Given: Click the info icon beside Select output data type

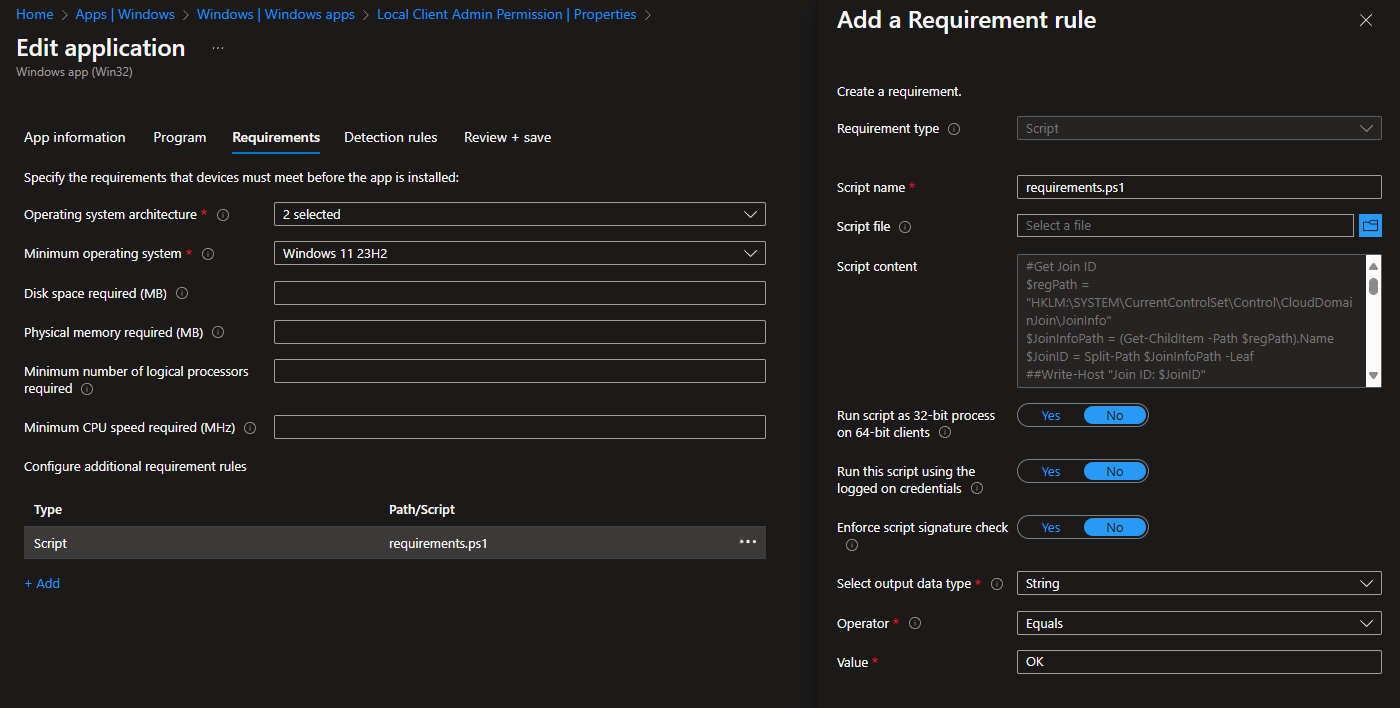Looking at the screenshot, I should click(x=997, y=583).
